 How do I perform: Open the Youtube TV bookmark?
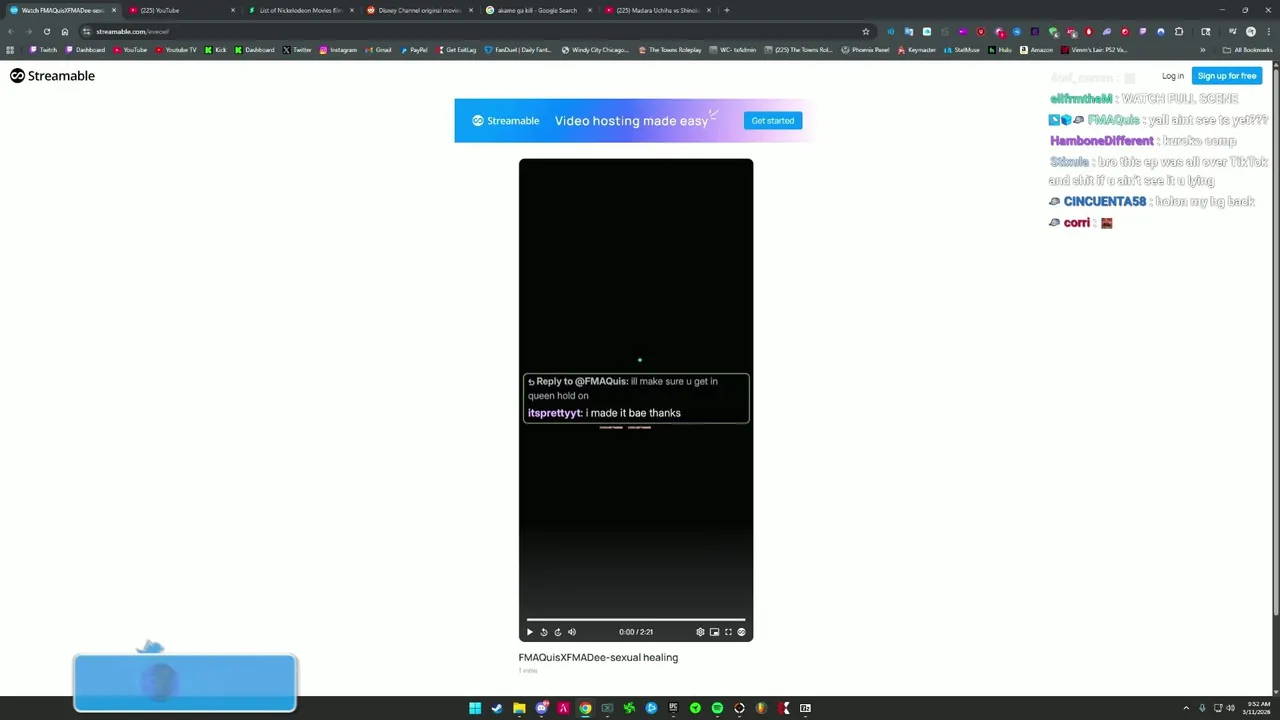pyautogui.click(x=176, y=50)
